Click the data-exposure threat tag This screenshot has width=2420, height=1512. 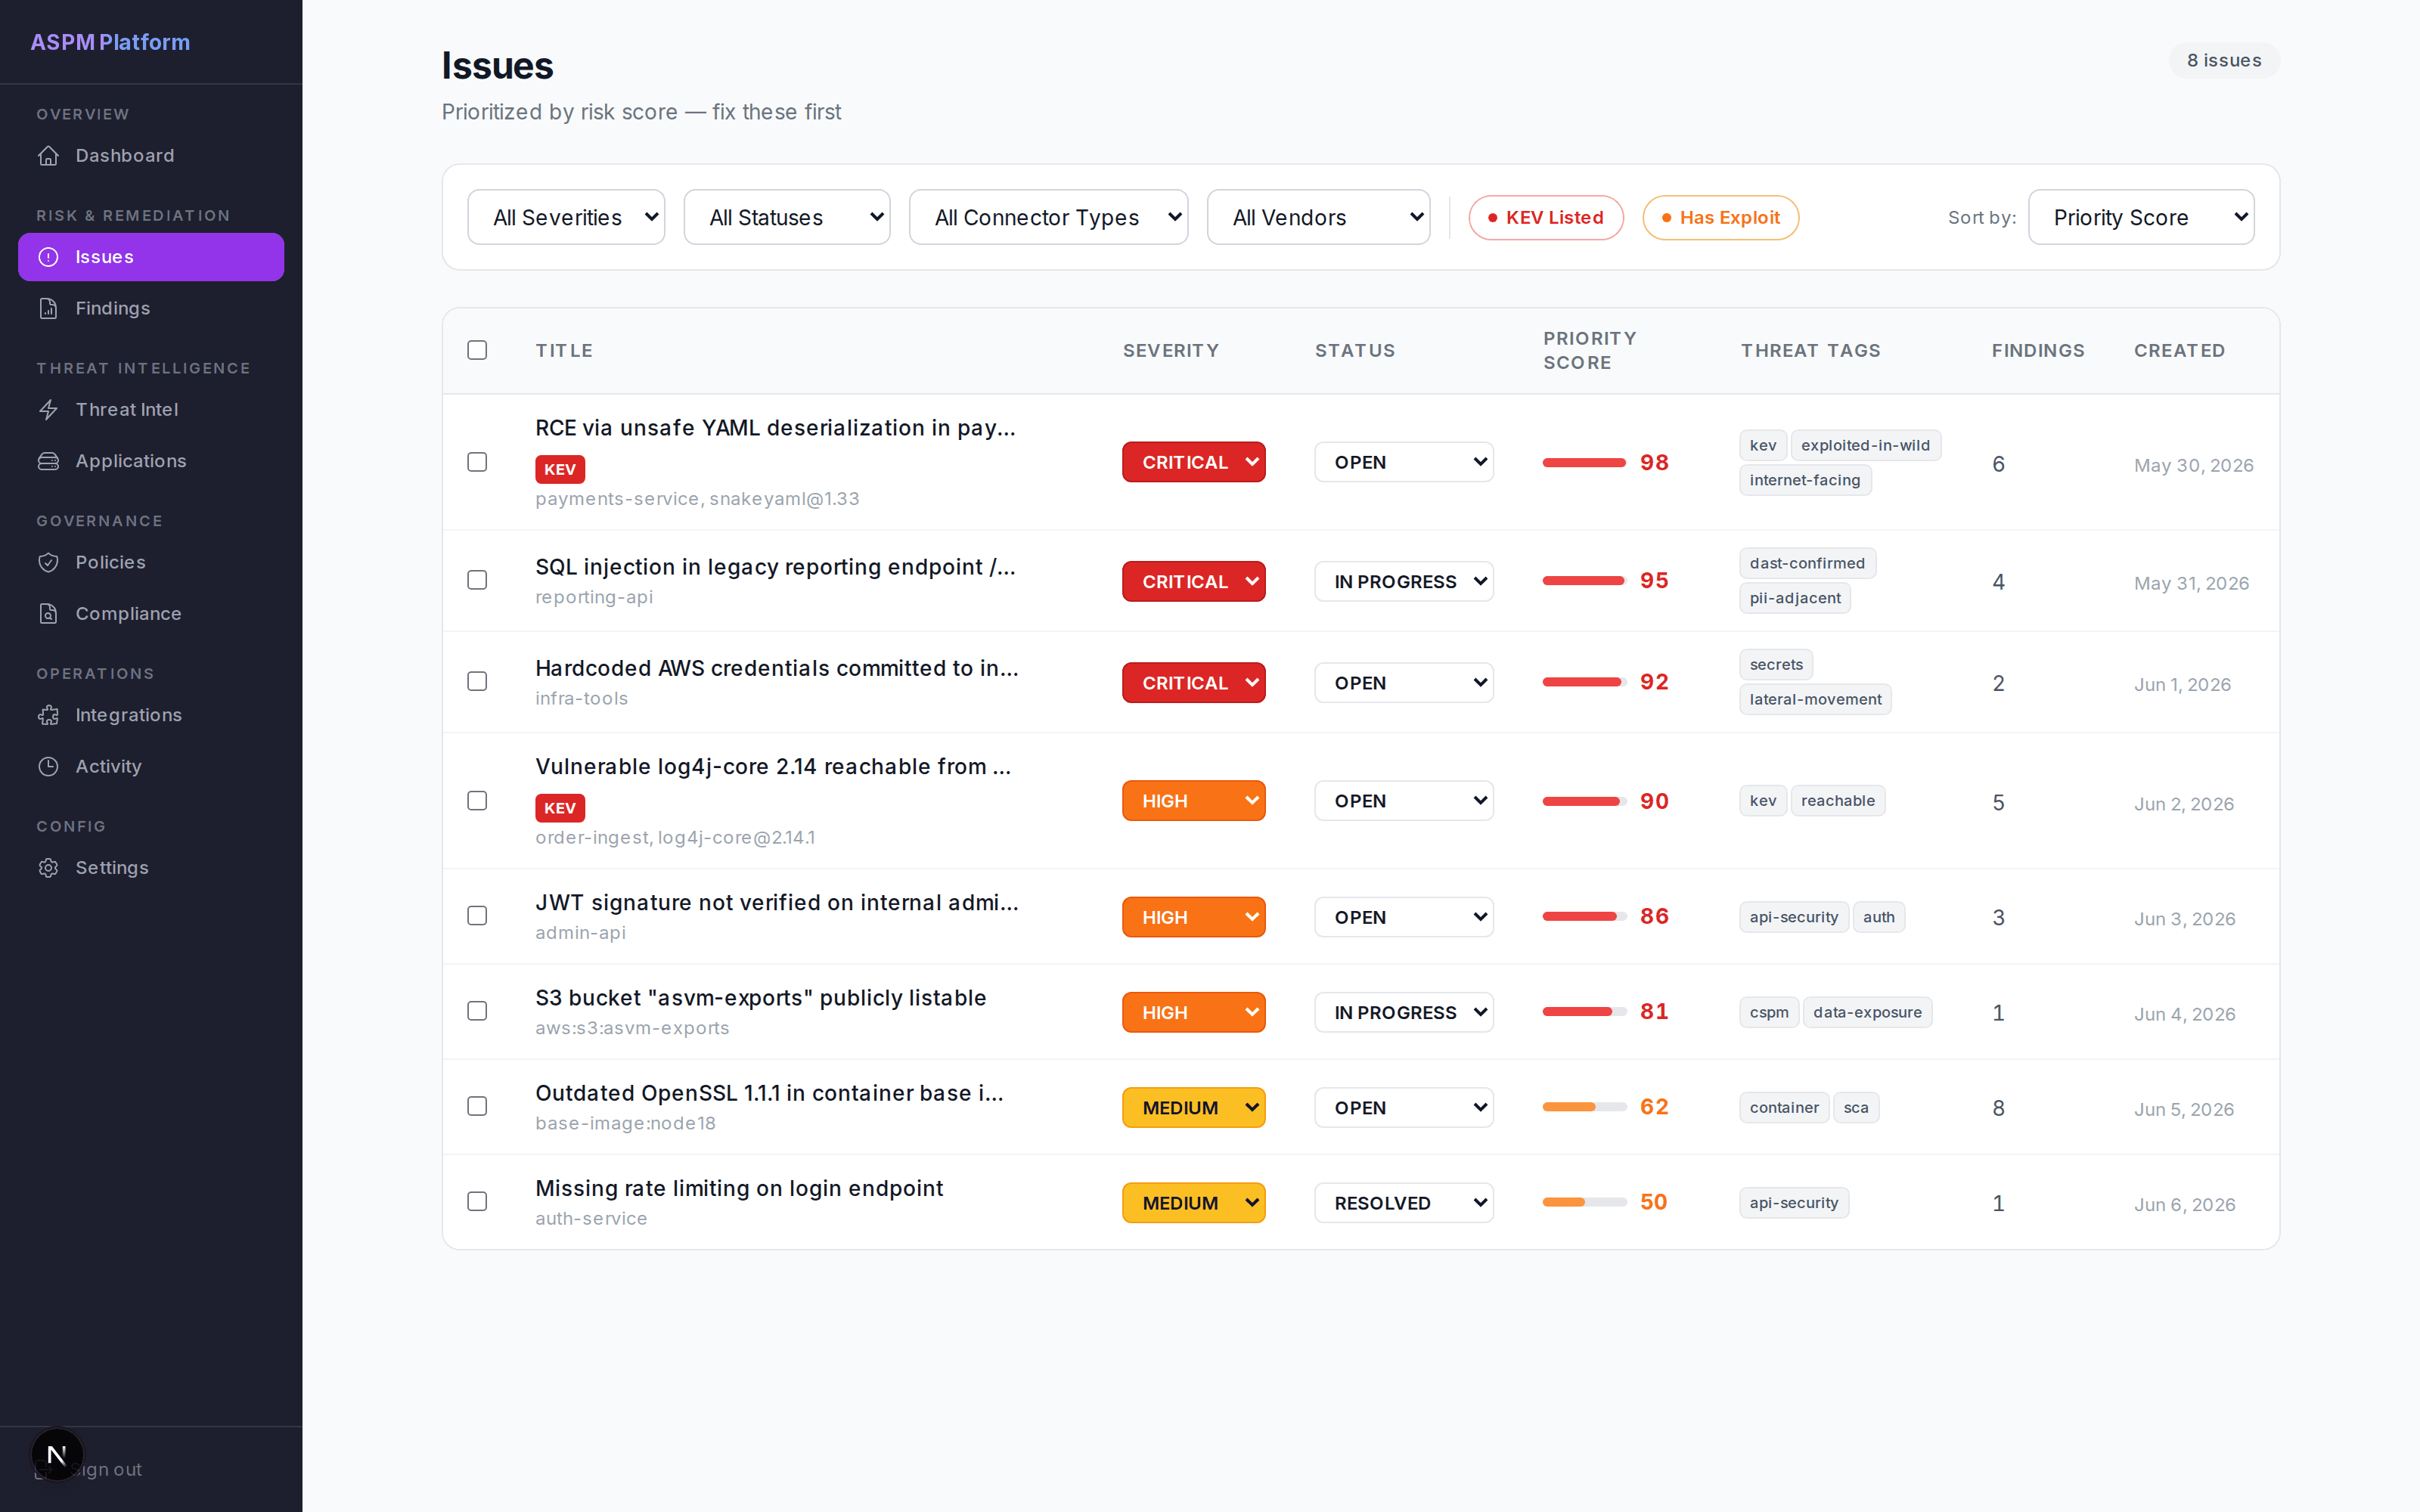[x=1867, y=1012]
